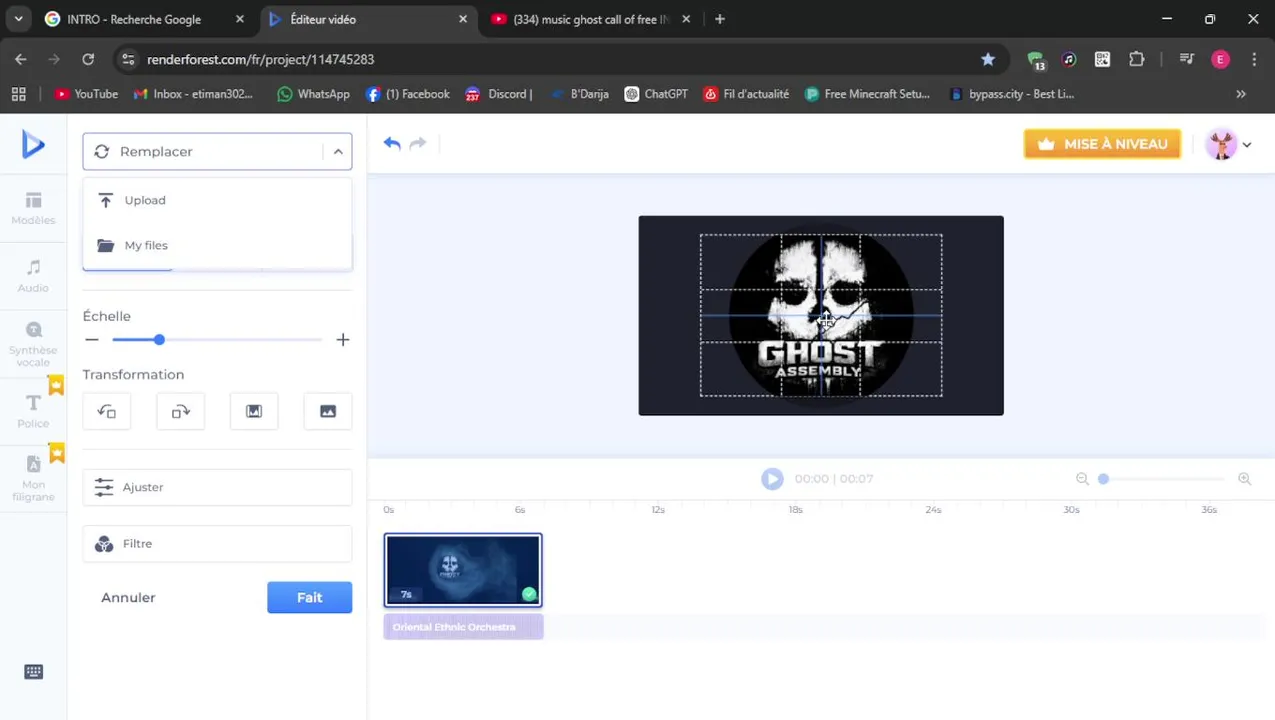Select the Oriental Ethnic Orchestra audio track

(x=463, y=627)
